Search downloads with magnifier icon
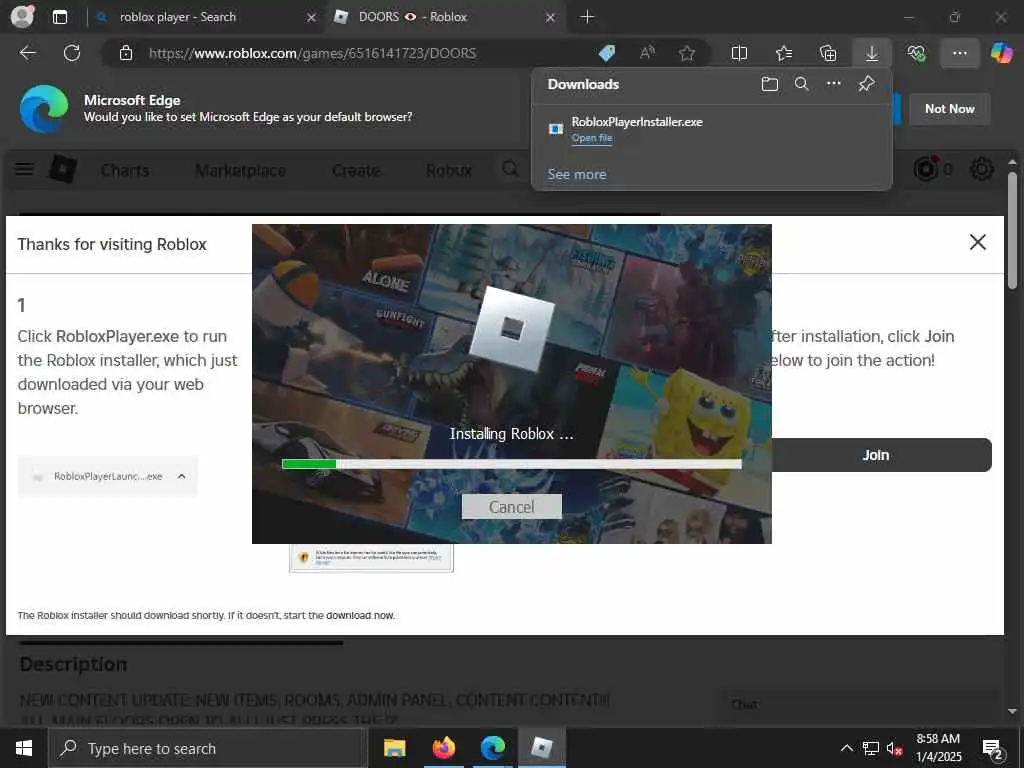The image size is (1024, 768). point(802,84)
